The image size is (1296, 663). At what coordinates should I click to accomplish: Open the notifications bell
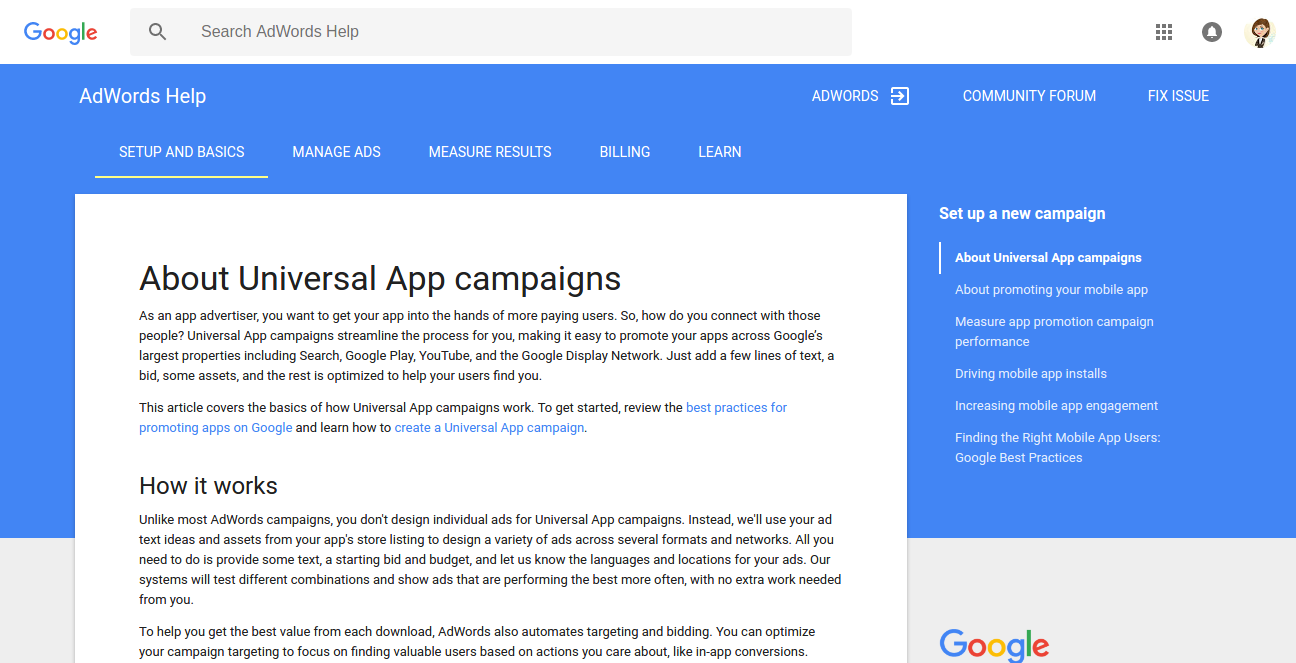click(x=1212, y=32)
